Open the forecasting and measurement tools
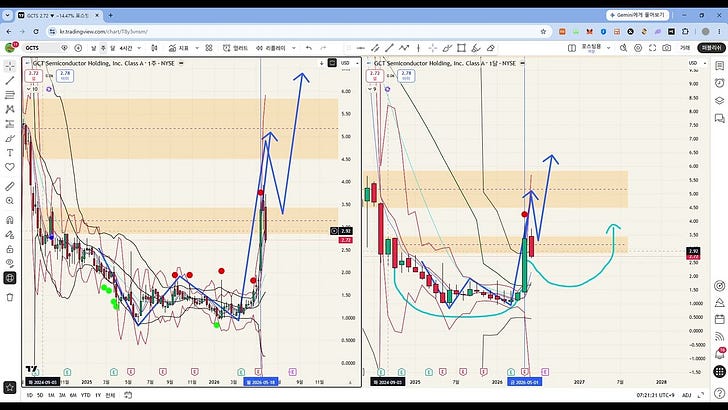728x410 pixels. pos(10,124)
